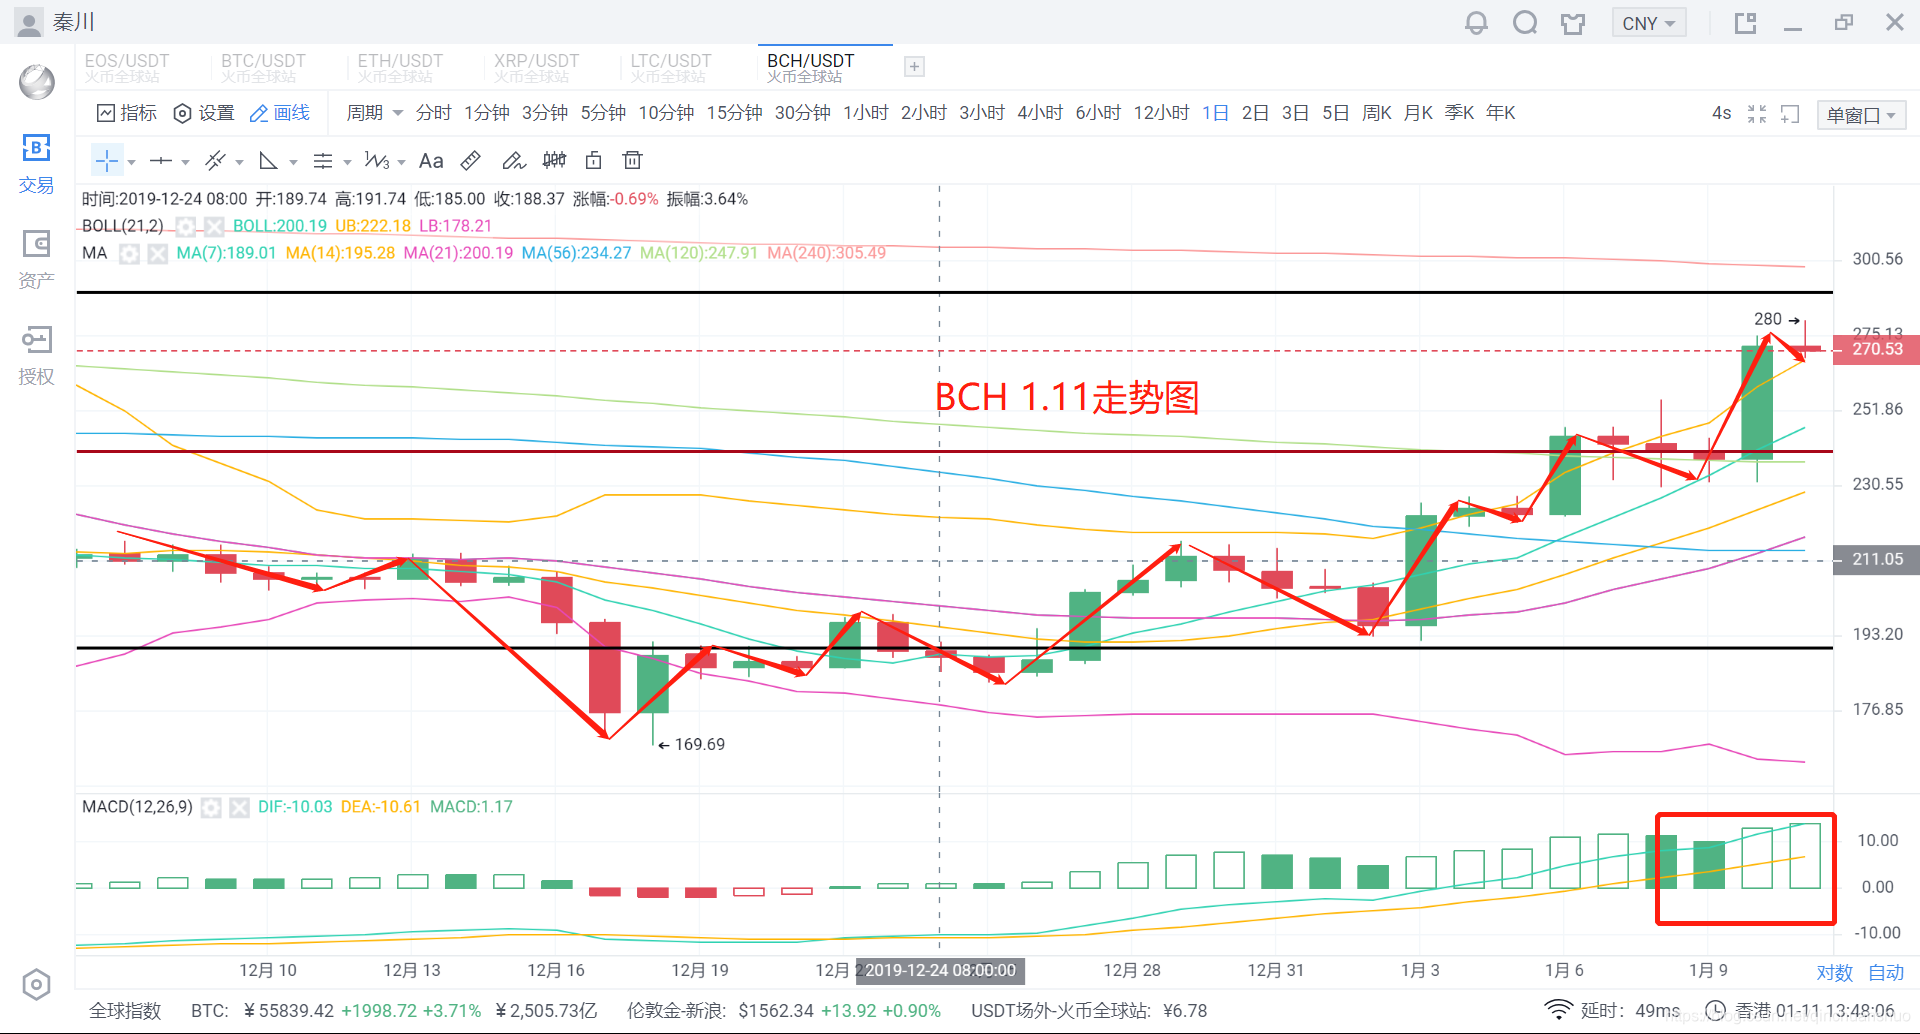Click the pop-out window icon in the title bar
Viewport: 1920px width, 1034px height.
(1746, 23)
